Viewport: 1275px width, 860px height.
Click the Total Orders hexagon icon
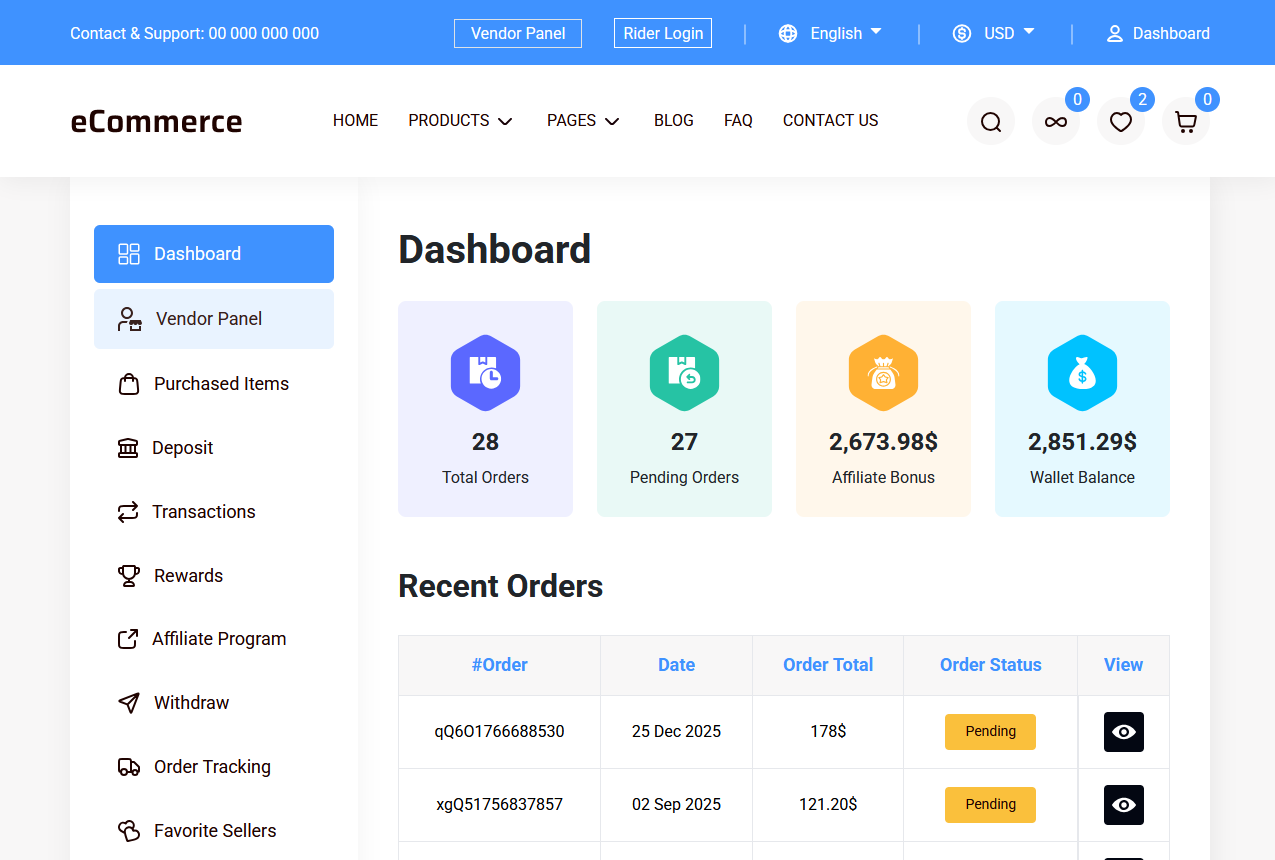[485, 373]
